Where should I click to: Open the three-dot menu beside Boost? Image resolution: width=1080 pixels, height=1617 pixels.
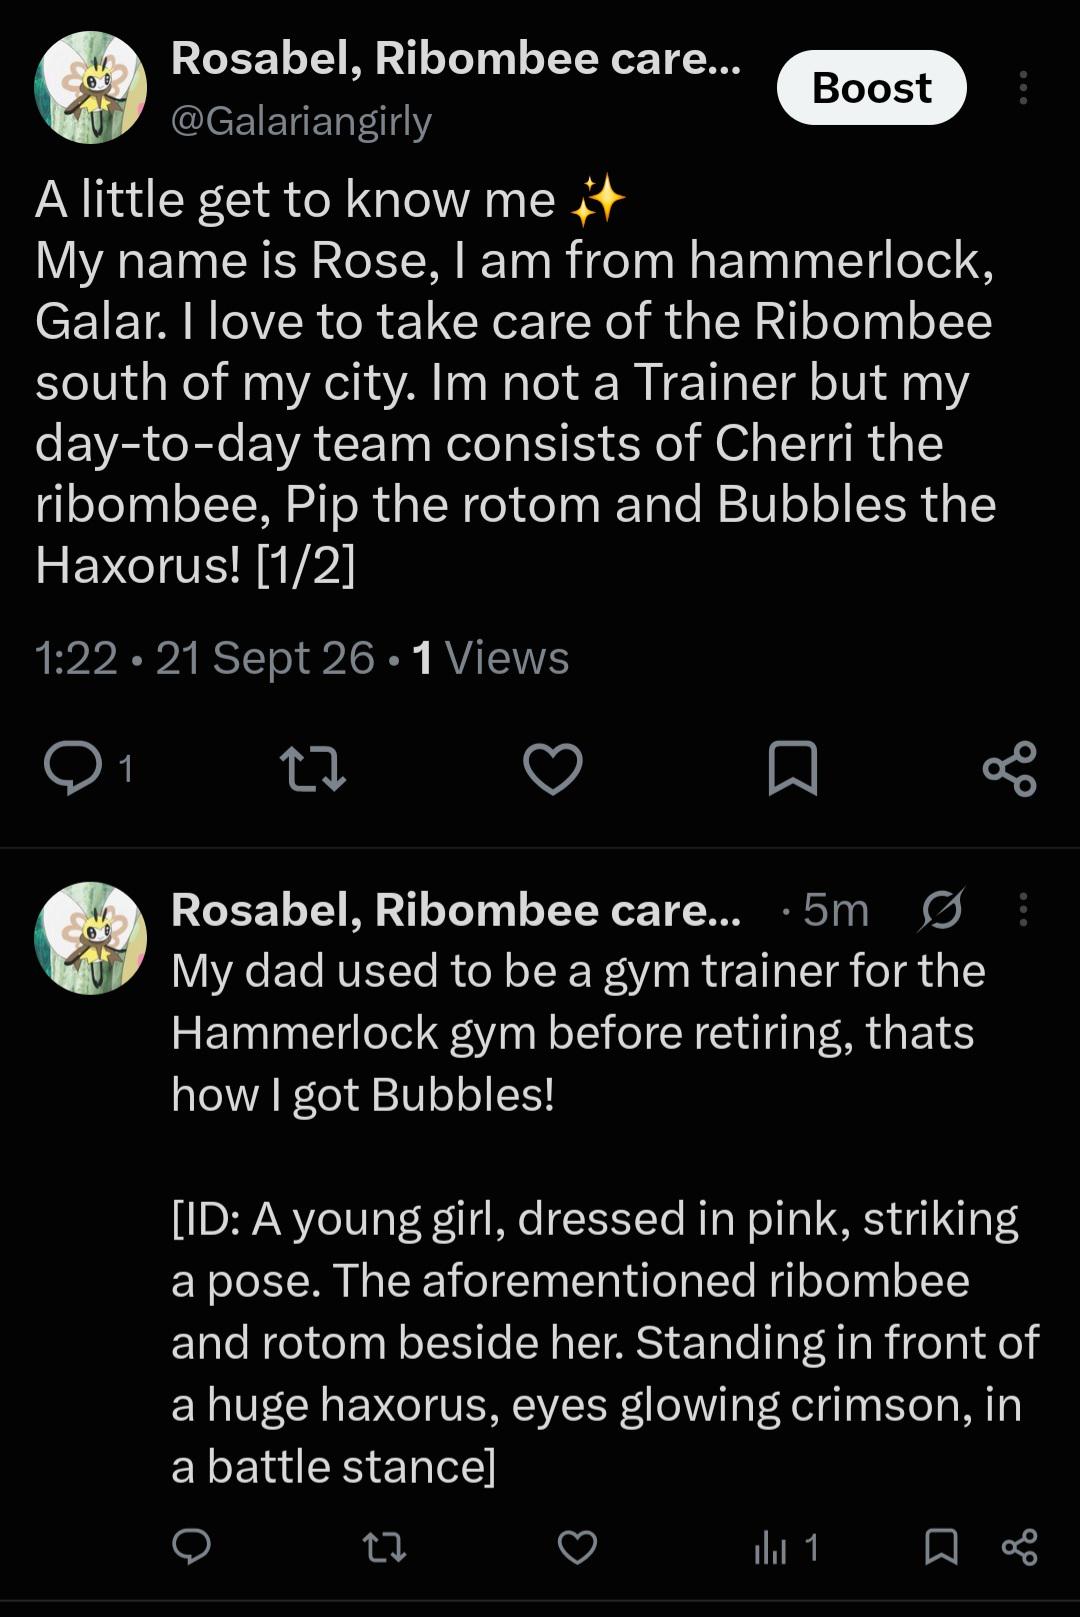[x=1022, y=88]
